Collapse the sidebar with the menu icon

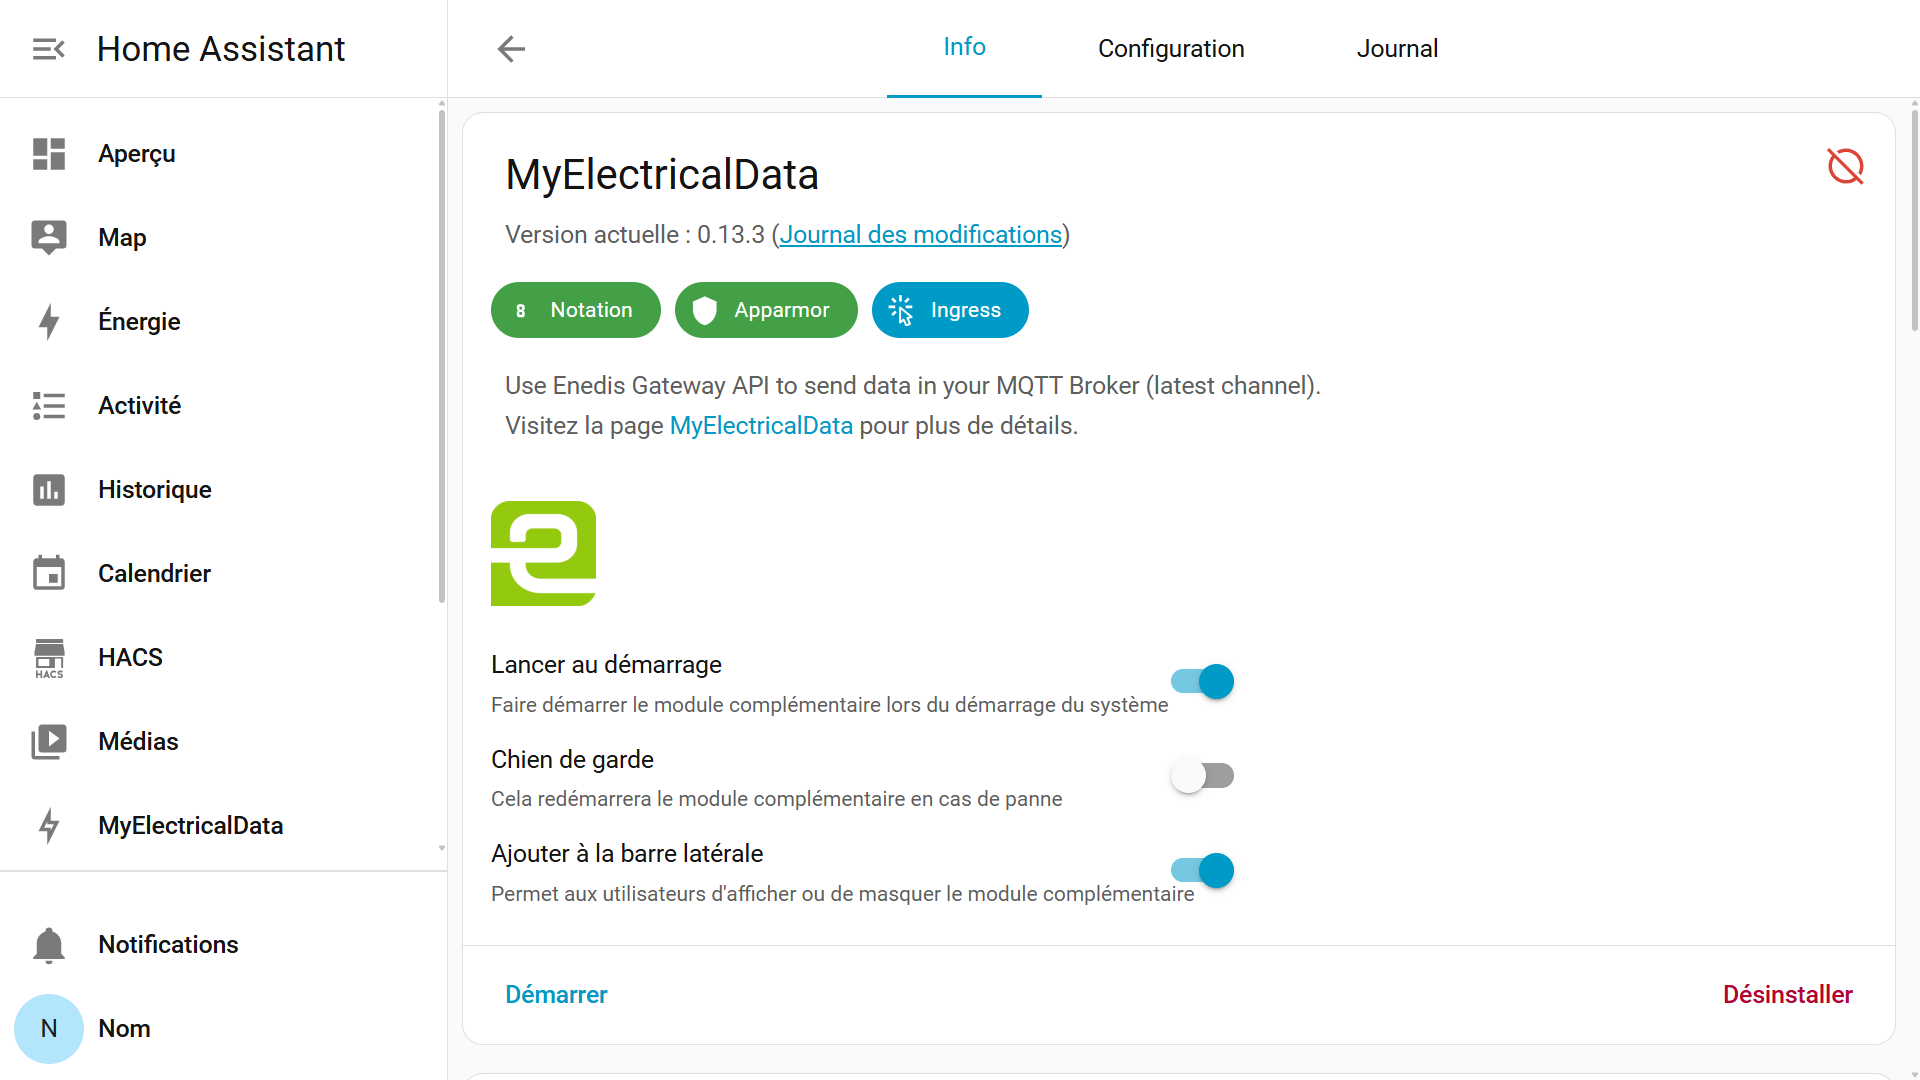[x=48, y=49]
